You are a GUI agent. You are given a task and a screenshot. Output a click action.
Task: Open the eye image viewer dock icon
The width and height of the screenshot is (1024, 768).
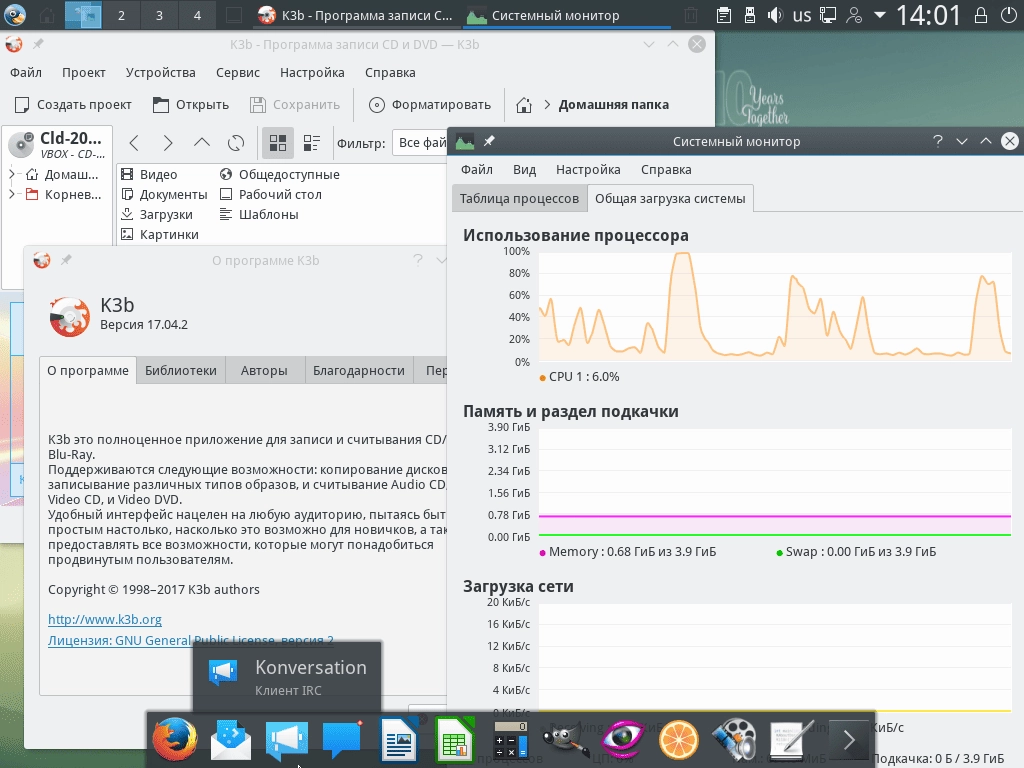(623, 740)
